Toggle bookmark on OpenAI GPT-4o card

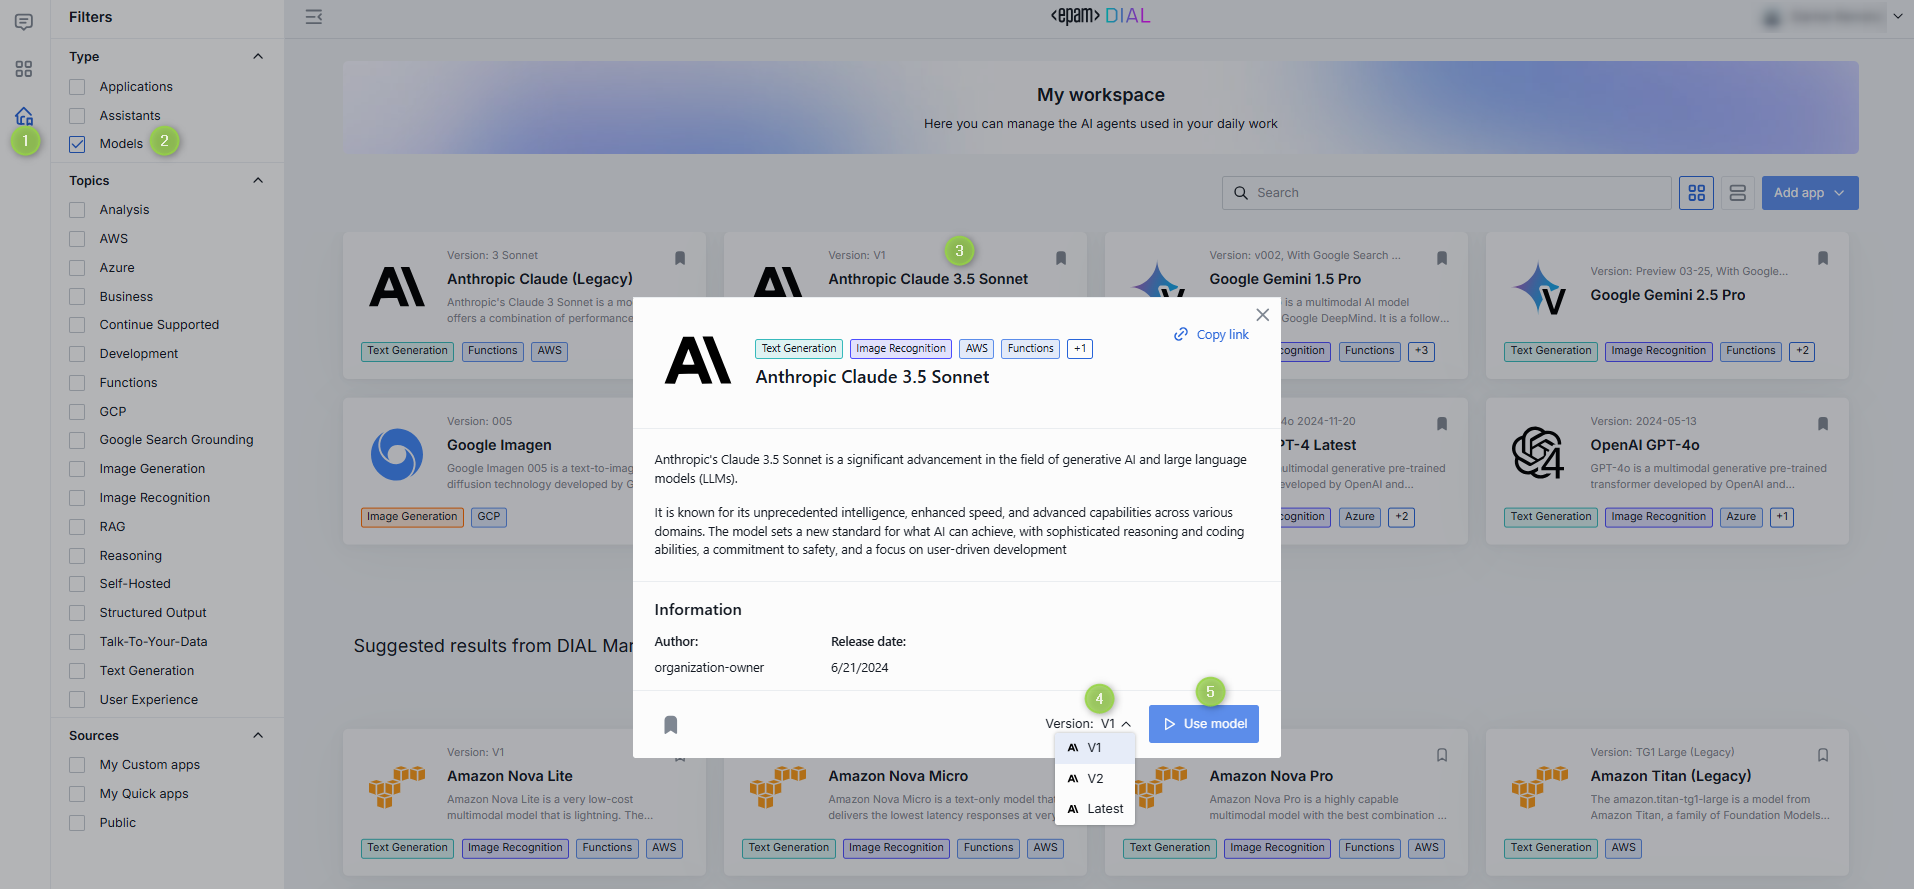click(x=1823, y=424)
